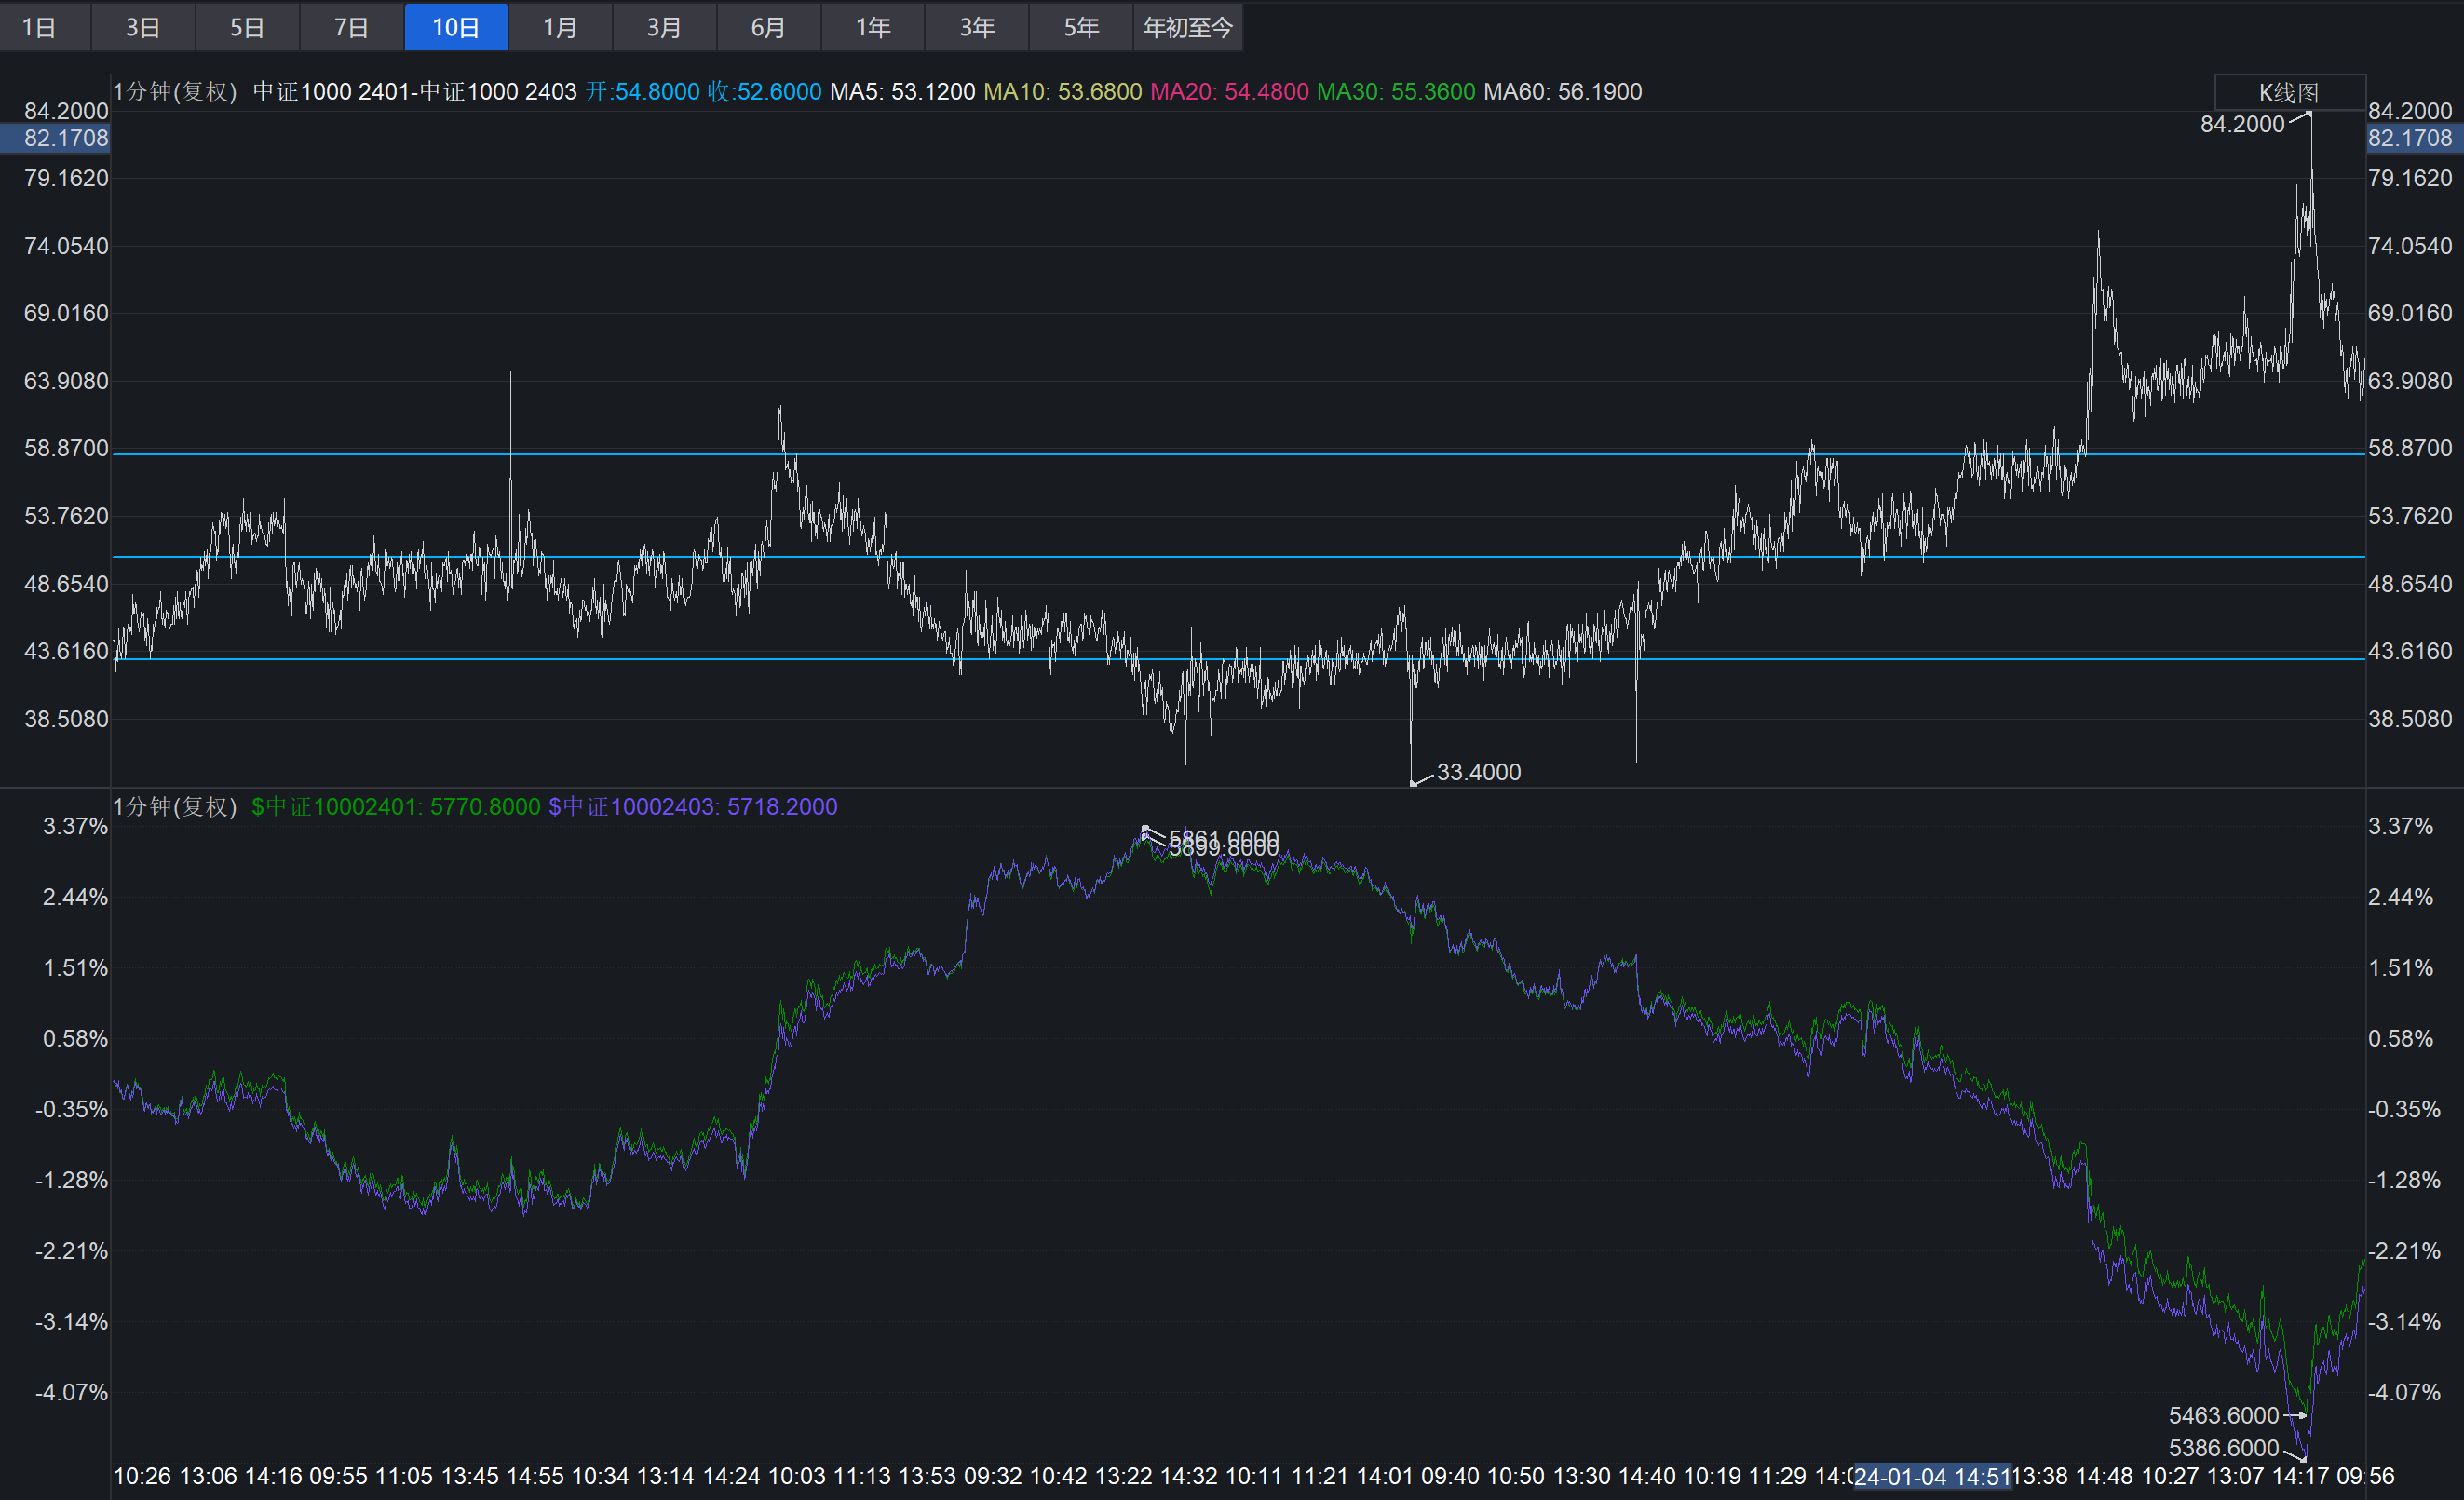Screen dimensions: 2464x1500
Task: Switch to 年初至今 year-to-date range
Action: (x=1188, y=27)
